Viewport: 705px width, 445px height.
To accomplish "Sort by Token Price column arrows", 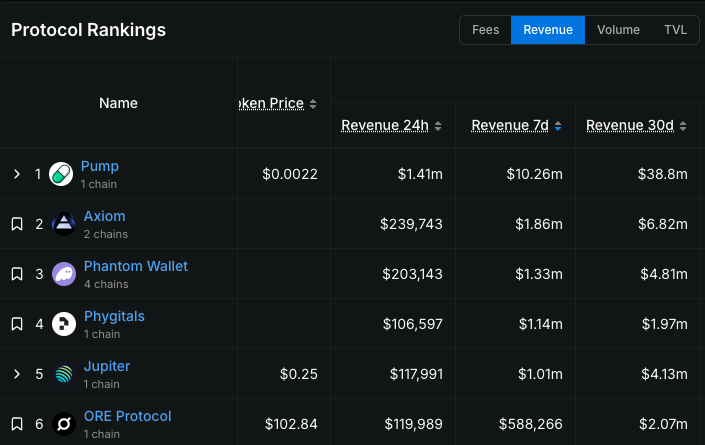I will click(313, 104).
